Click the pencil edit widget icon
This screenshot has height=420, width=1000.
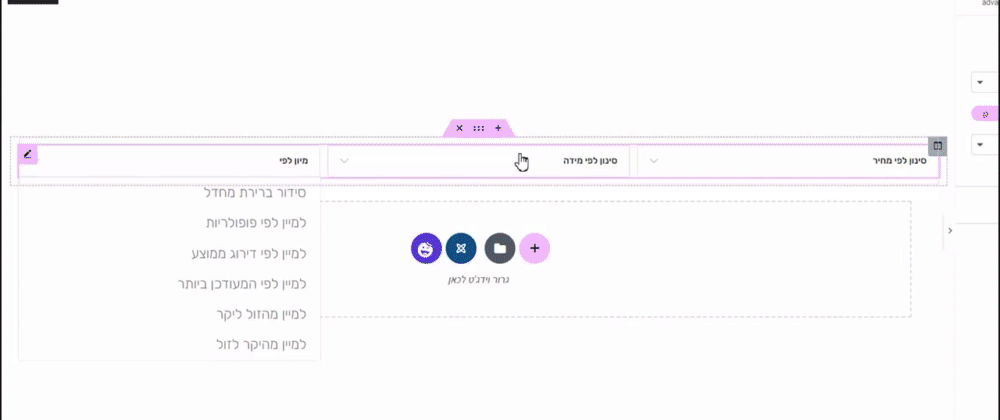tap(28, 154)
